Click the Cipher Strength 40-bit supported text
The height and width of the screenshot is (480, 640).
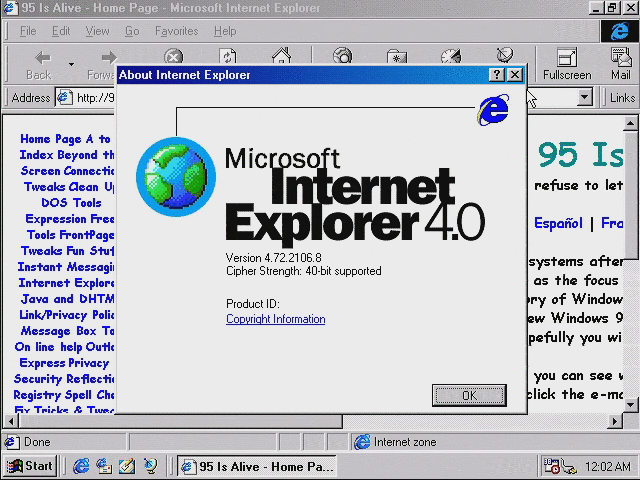click(x=304, y=271)
